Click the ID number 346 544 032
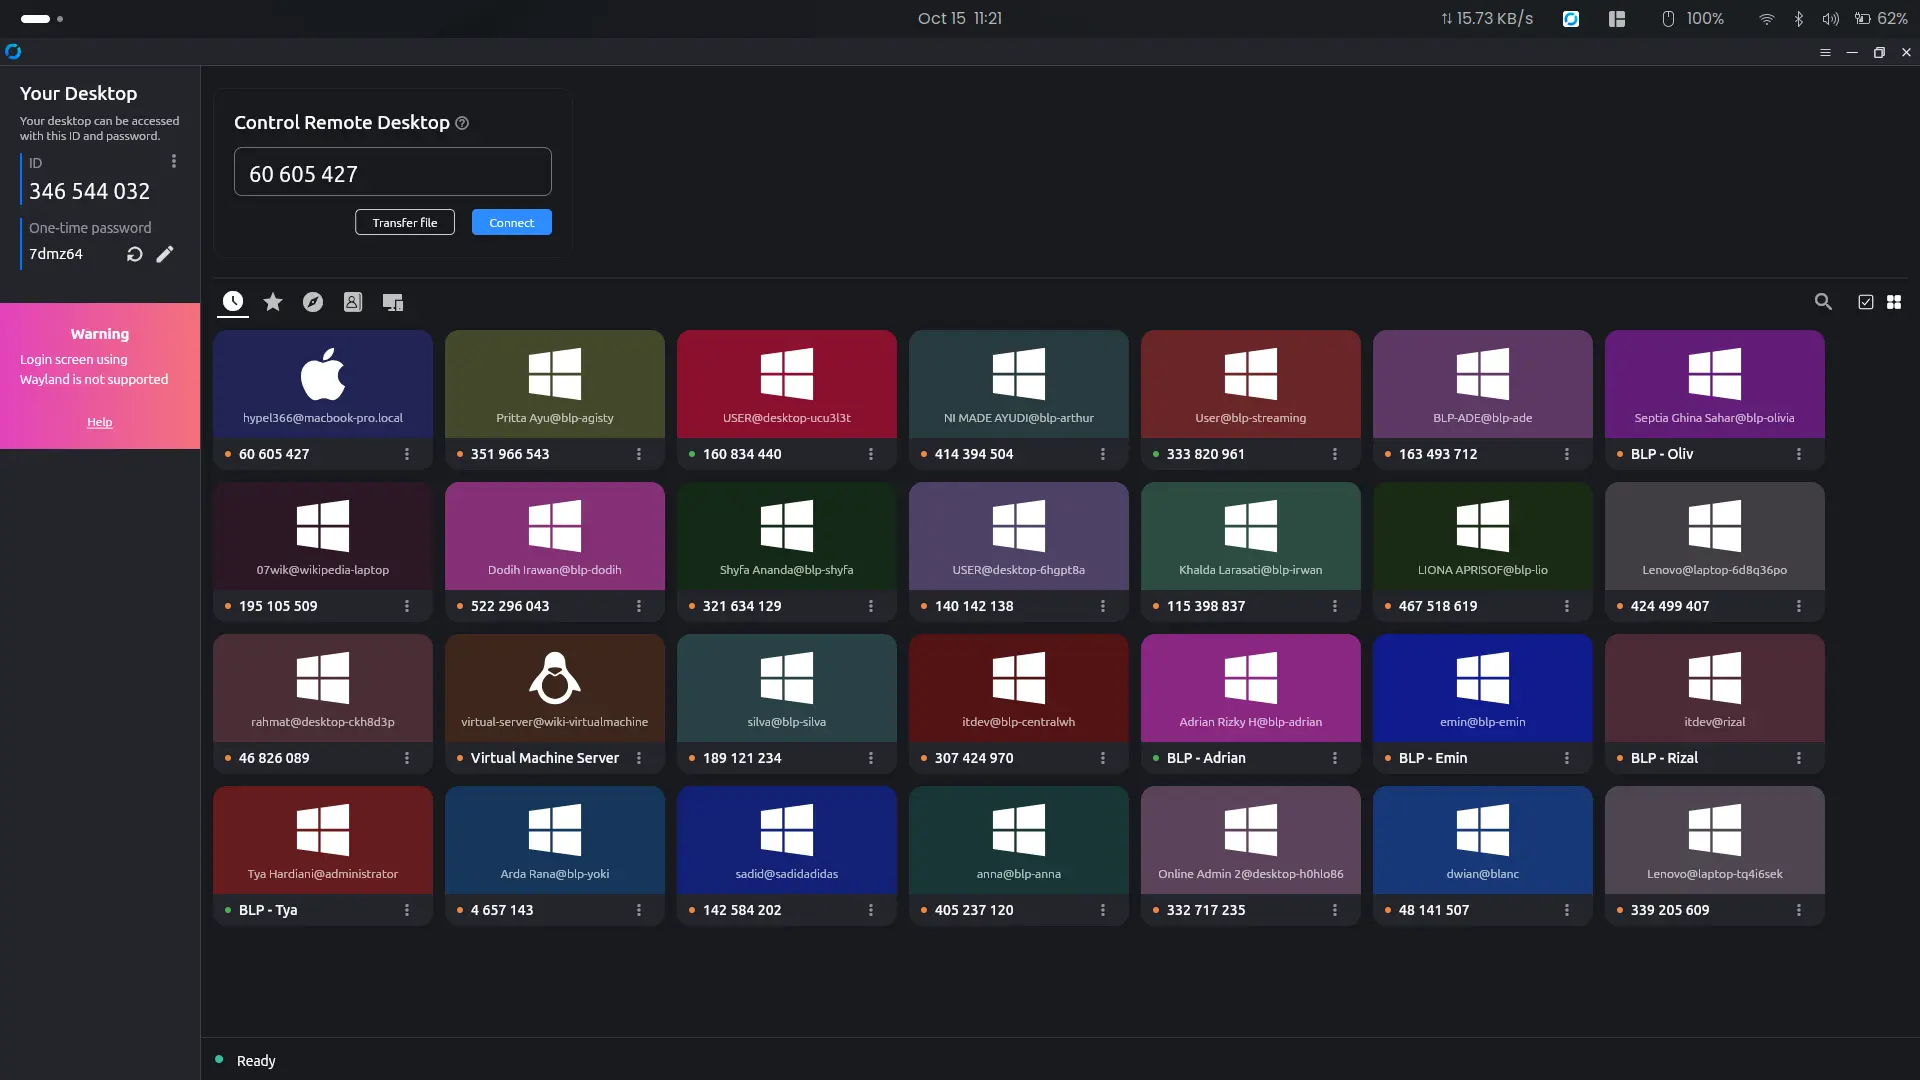The width and height of the screenshot is (1920, 1080). 89,192
